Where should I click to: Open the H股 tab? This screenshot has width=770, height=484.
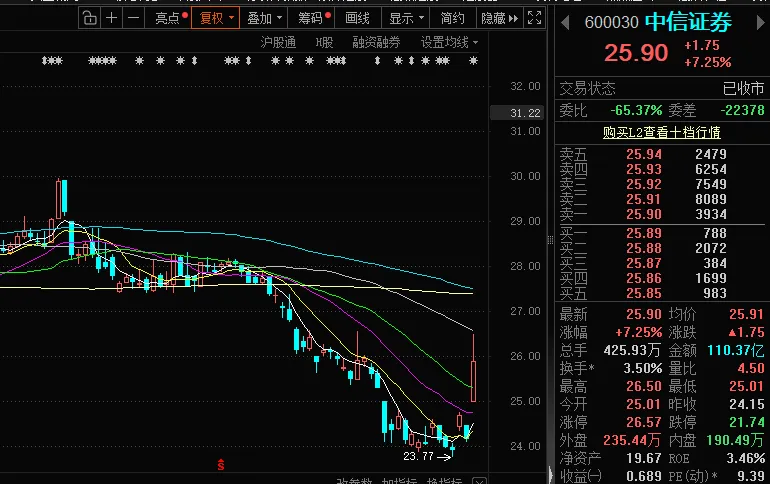pos(324,42)
